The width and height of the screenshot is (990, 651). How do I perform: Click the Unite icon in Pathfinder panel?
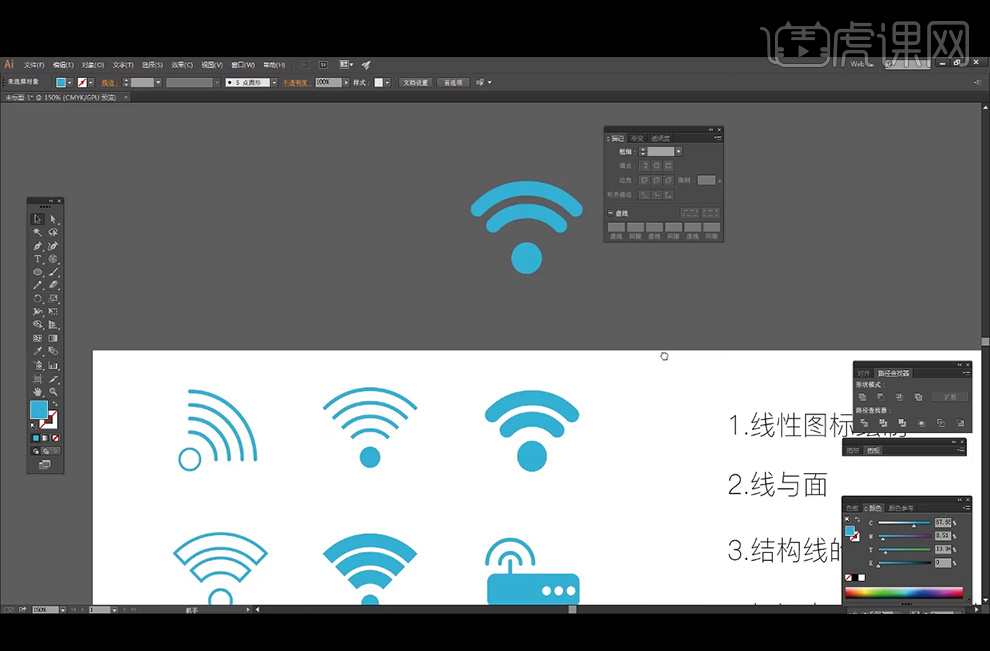862,397
